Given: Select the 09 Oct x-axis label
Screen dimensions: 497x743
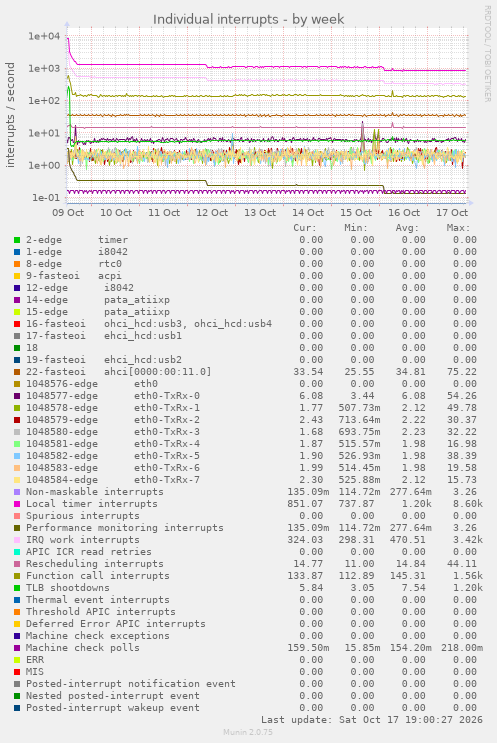Looking at the screenshot, I should click(68, 212).
